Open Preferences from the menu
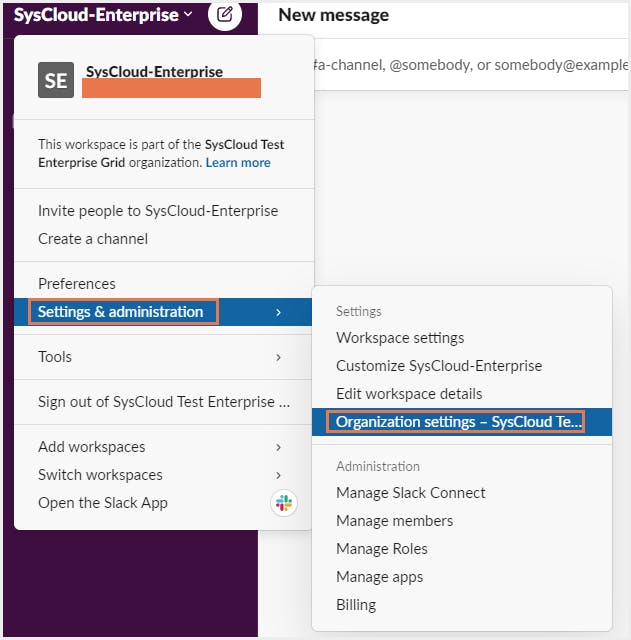This screenshot has height=640, width=631. [77, 284]
